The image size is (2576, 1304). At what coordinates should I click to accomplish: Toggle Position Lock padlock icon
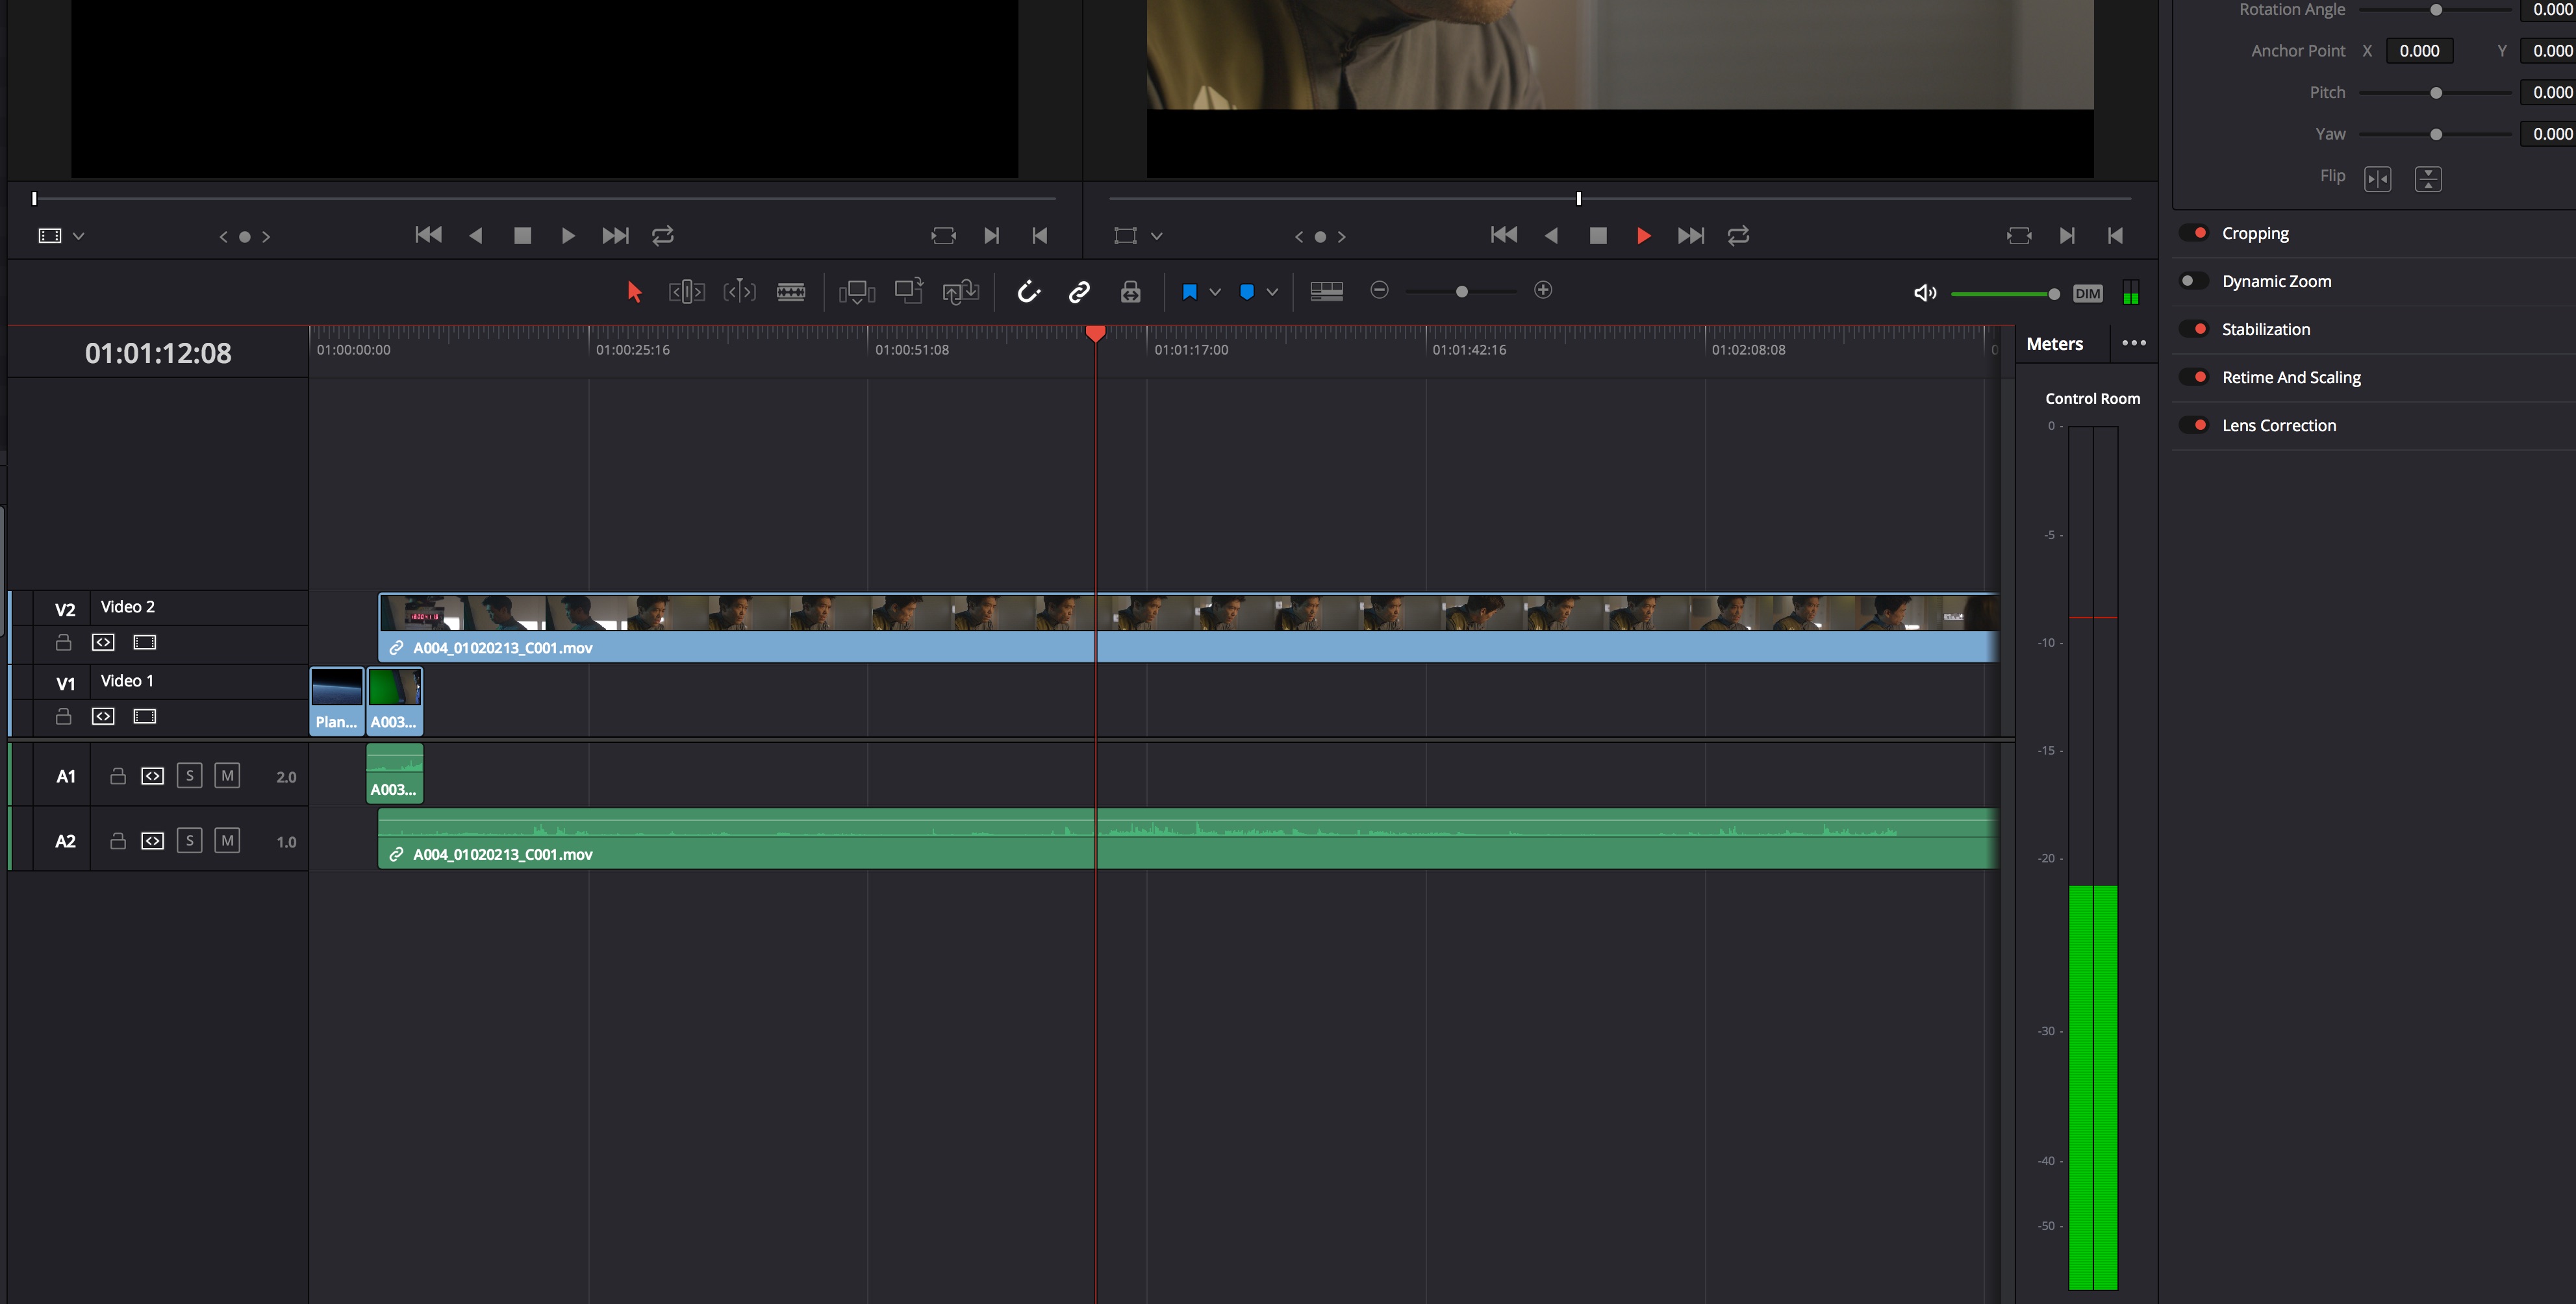1130,292
